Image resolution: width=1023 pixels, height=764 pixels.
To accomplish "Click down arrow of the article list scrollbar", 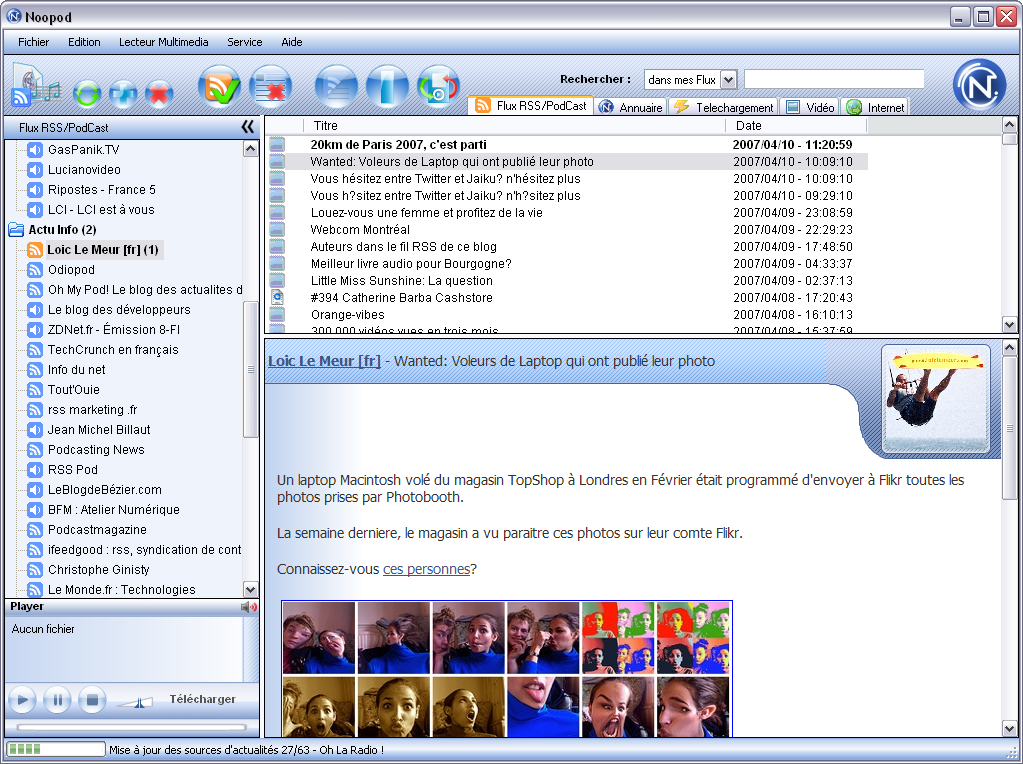I will pos(1009,324).
